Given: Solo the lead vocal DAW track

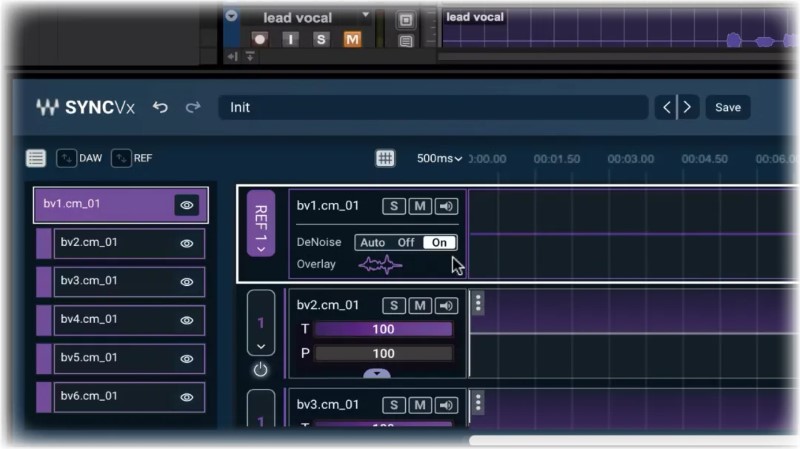Looking at the screenshot, I should click(321, 39).
